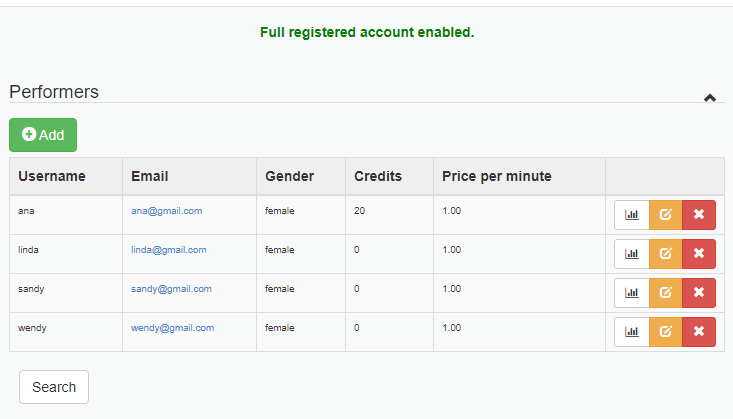This screenshot has width=733, height=419.
Task: Click the green Add button
Action: (43, 135)
